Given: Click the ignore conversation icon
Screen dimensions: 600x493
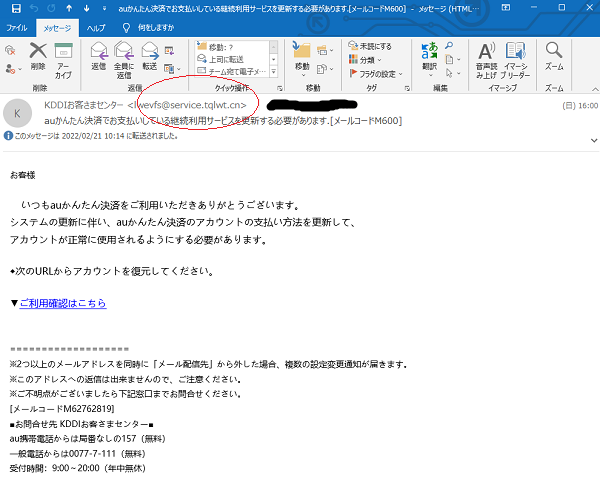Looking at the screenshot, I should pos(10,50).
